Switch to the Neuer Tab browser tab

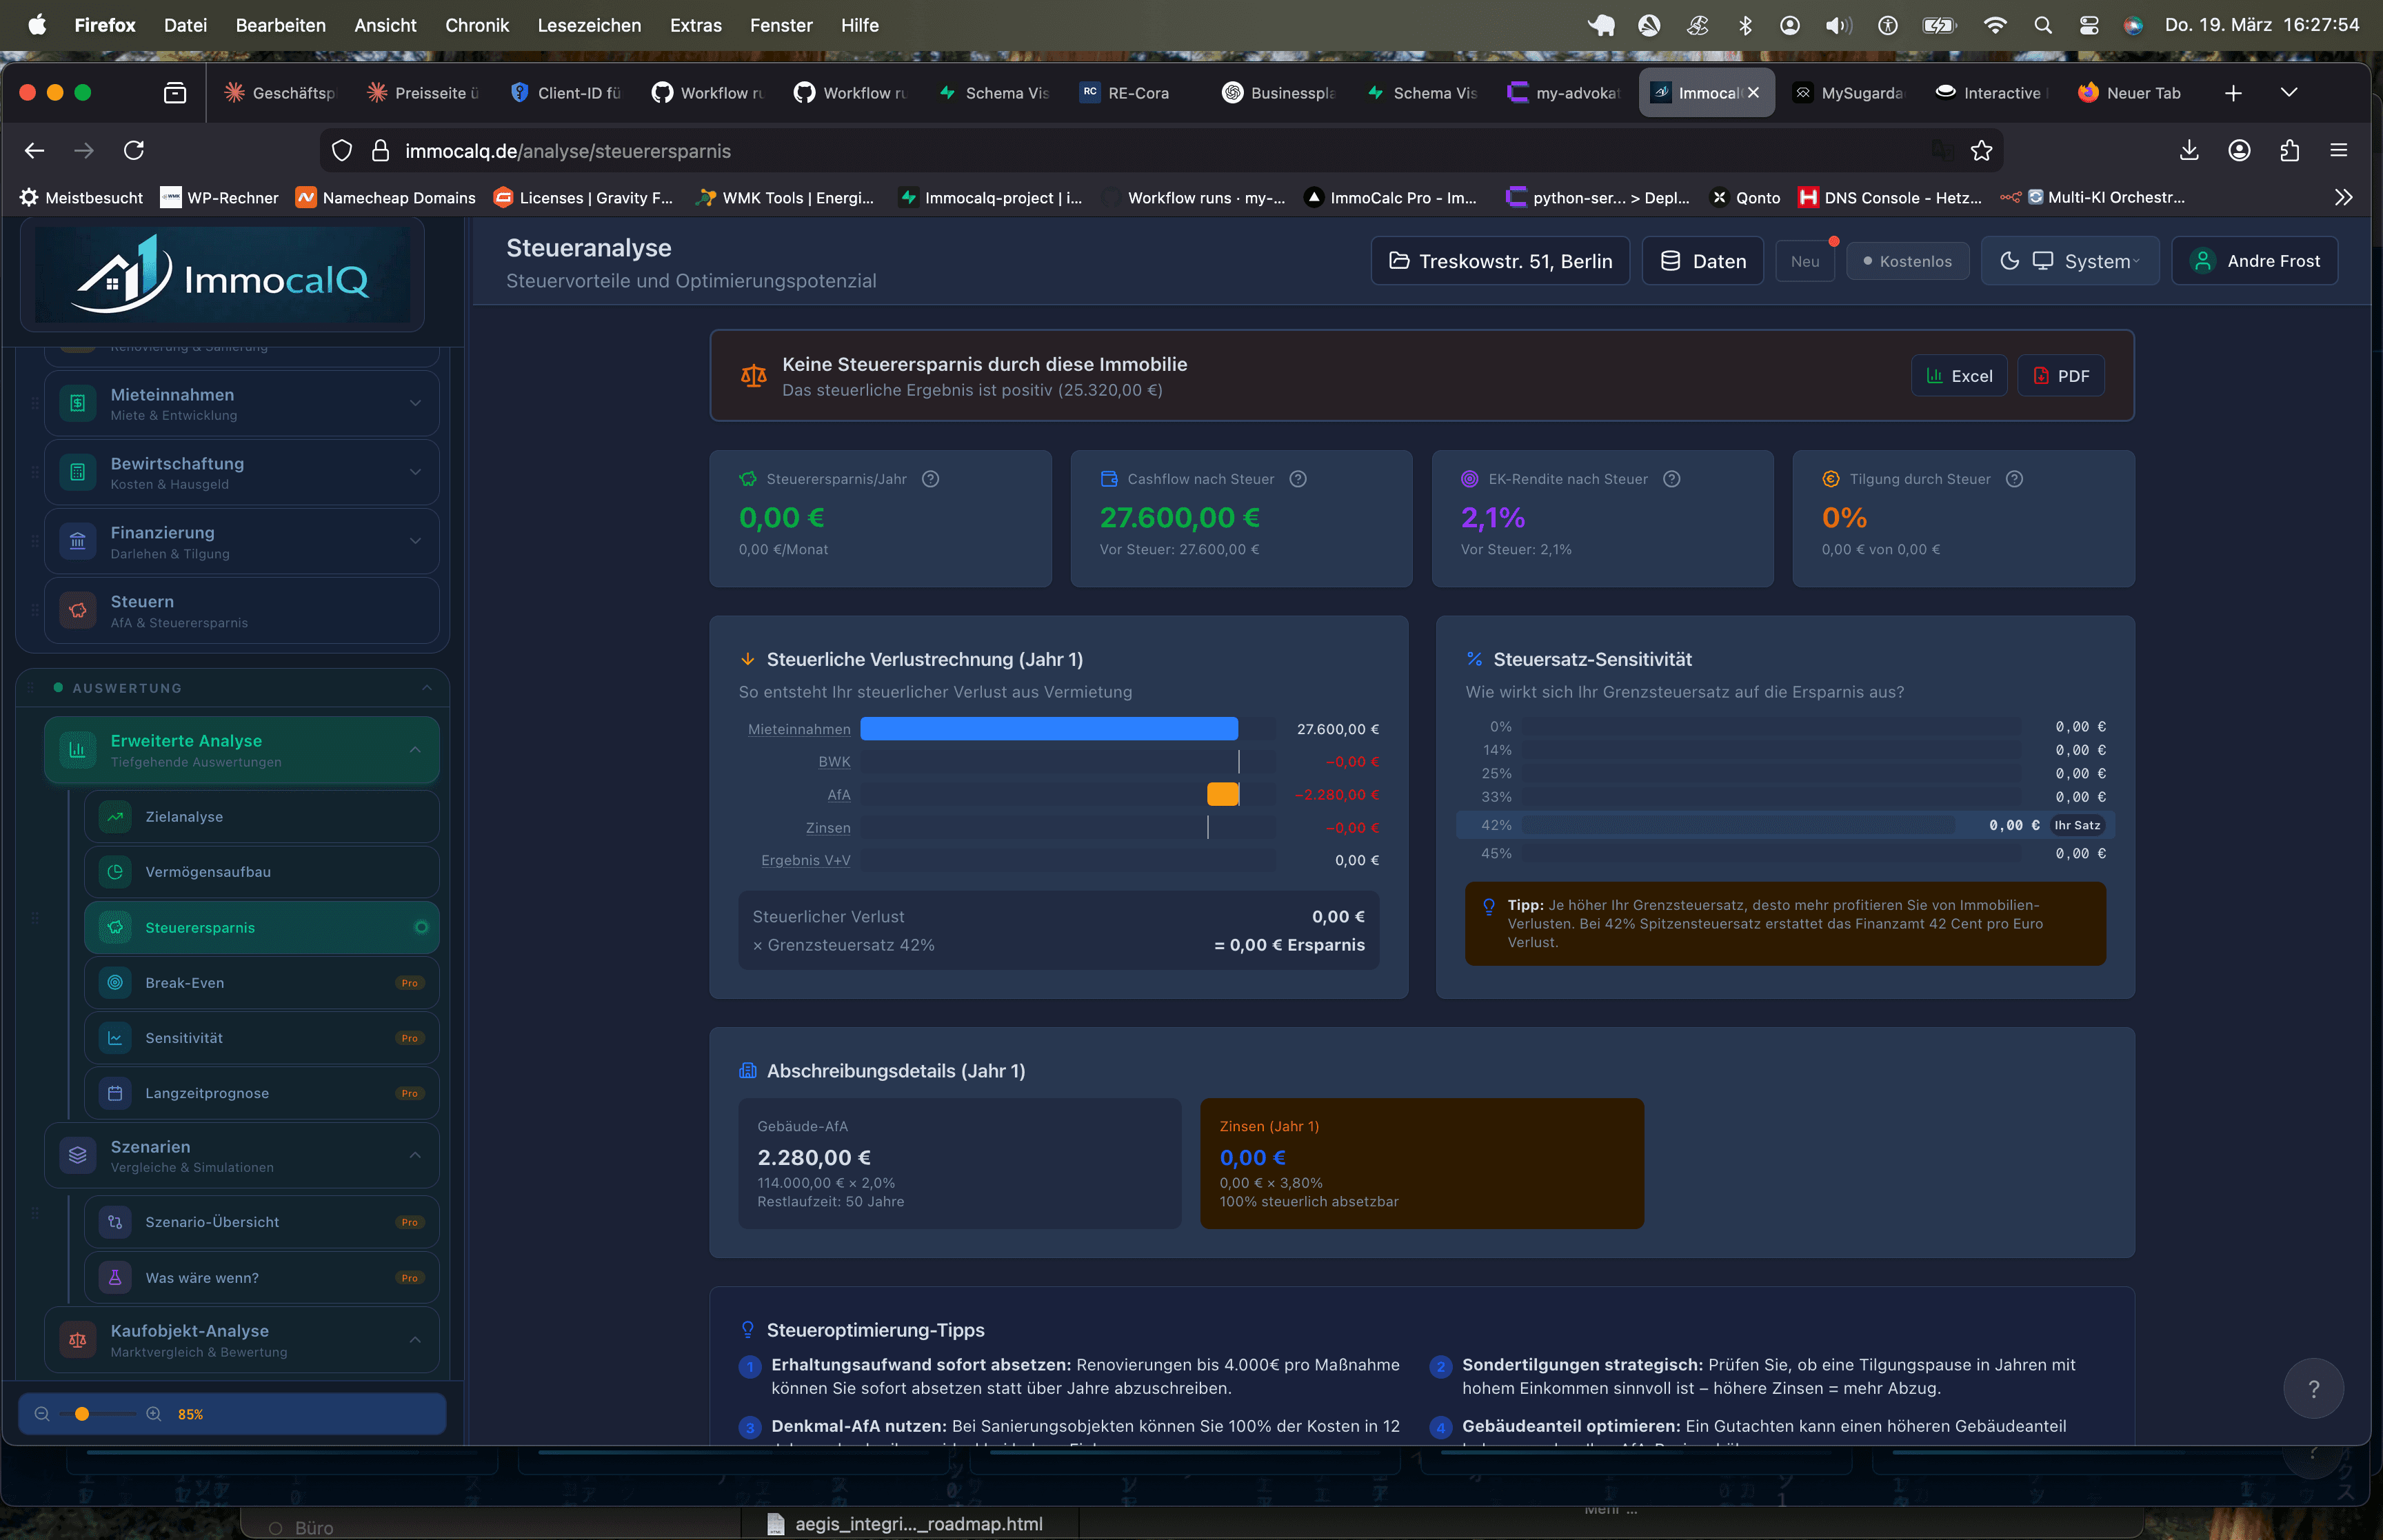click(x=2133, y=93)
